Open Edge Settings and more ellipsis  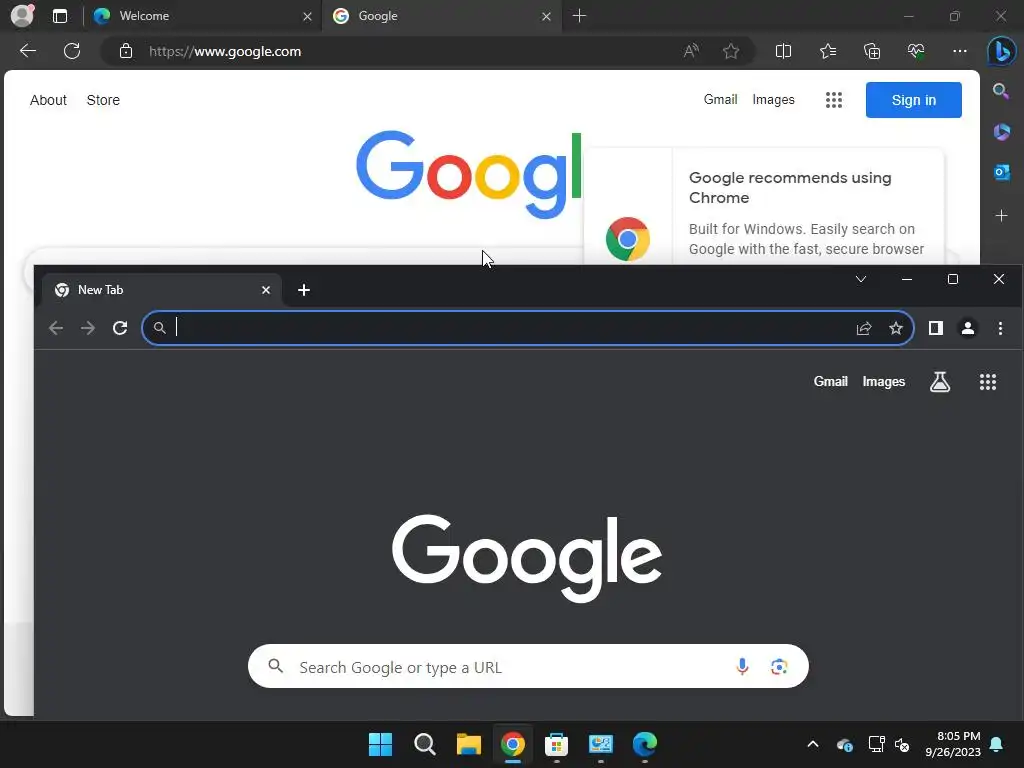tap(959, 51)
